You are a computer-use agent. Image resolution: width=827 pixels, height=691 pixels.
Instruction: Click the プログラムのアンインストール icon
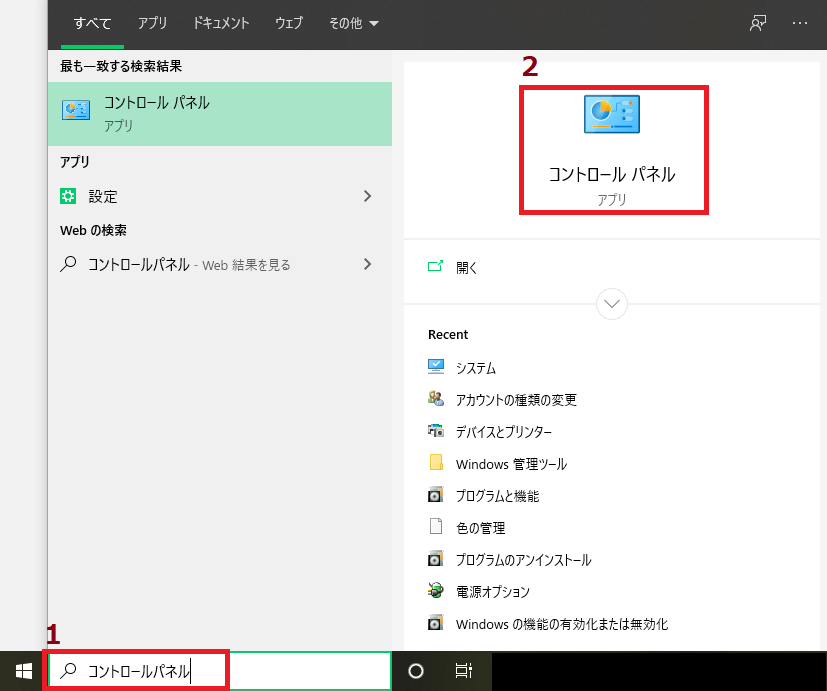pyautogui.click(x=436, y=559)
